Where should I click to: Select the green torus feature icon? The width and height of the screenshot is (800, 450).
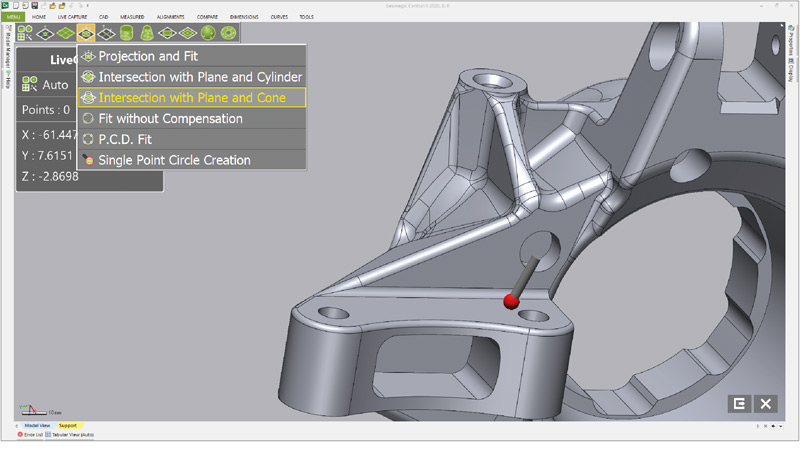pyautogui.click(x=228, y=34)
